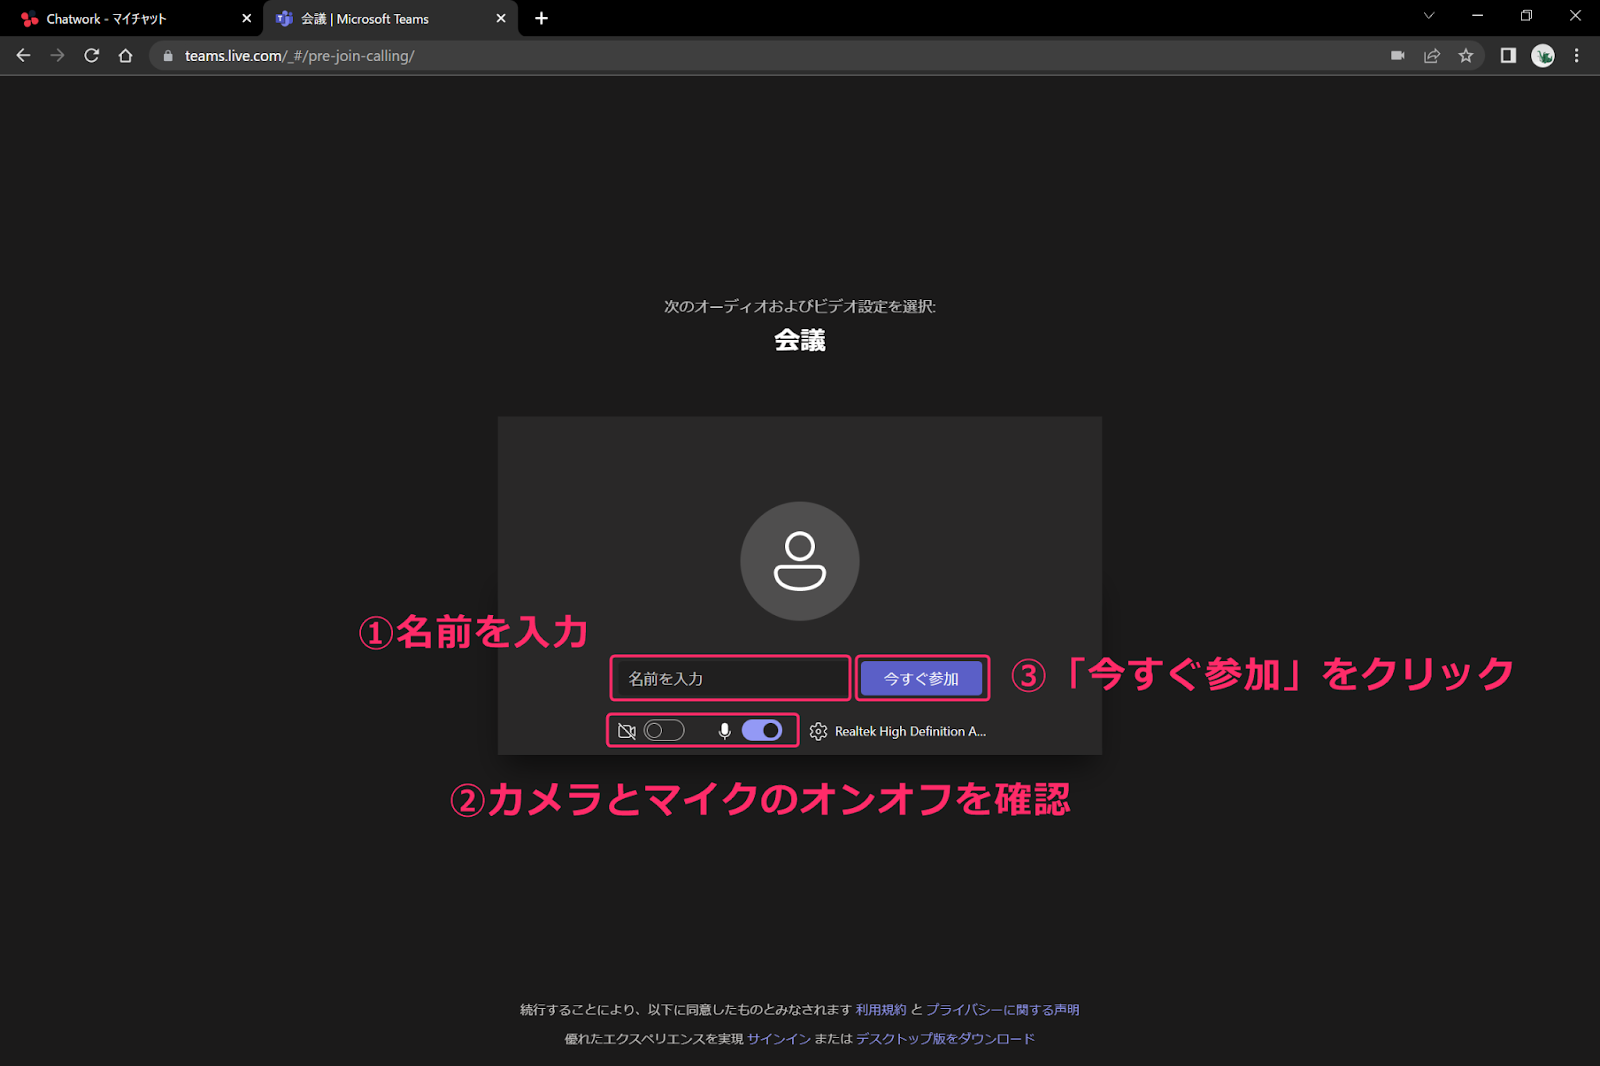Click the 今すぐ参加 button
The height and width of the screenshot is (1066, 1600).
921,678
